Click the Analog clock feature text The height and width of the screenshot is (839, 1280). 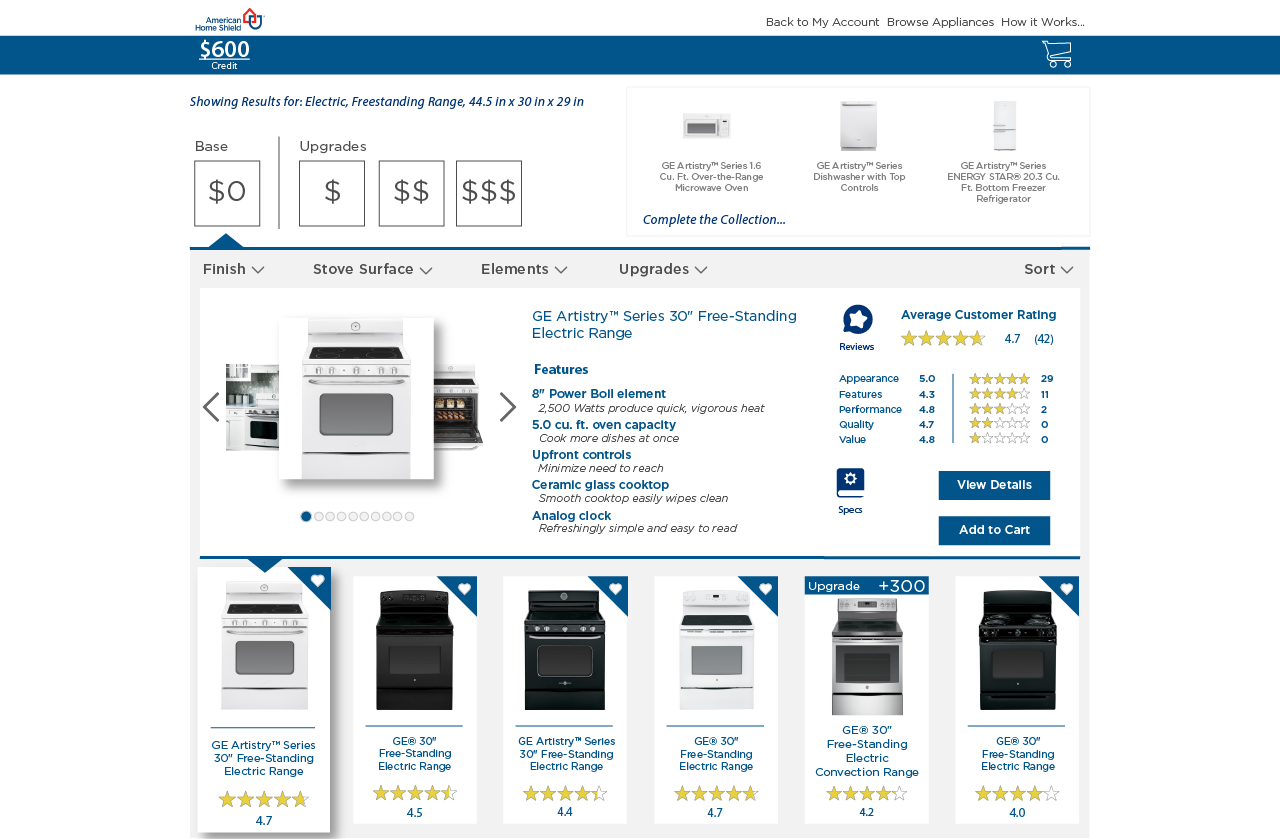571,516
